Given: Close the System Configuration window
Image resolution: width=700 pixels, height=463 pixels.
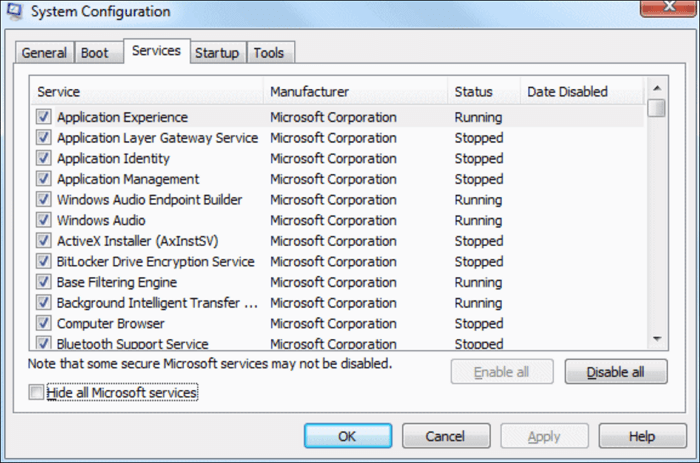Looking at the screenshot, I should pos(673,11).
